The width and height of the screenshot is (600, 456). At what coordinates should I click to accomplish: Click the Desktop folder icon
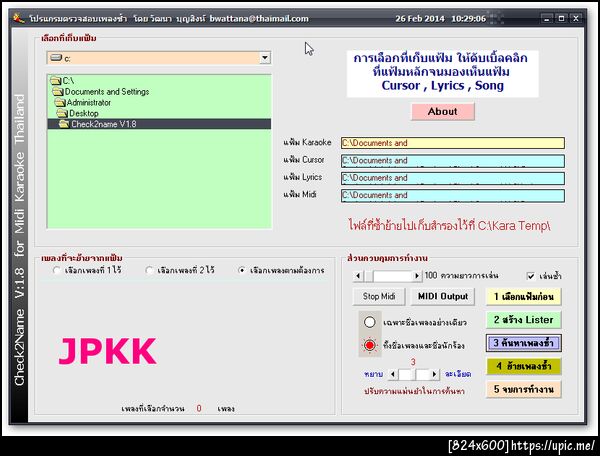coord(62,113)
